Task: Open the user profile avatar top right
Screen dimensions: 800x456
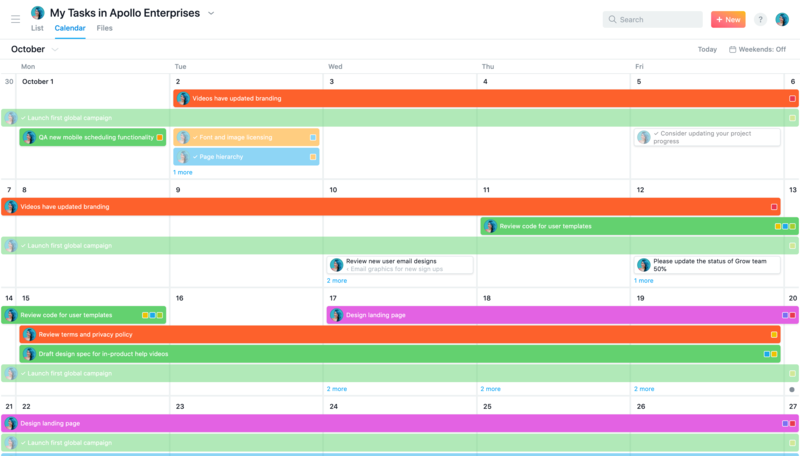Action: pyautogui.click(x=782, y=19)
